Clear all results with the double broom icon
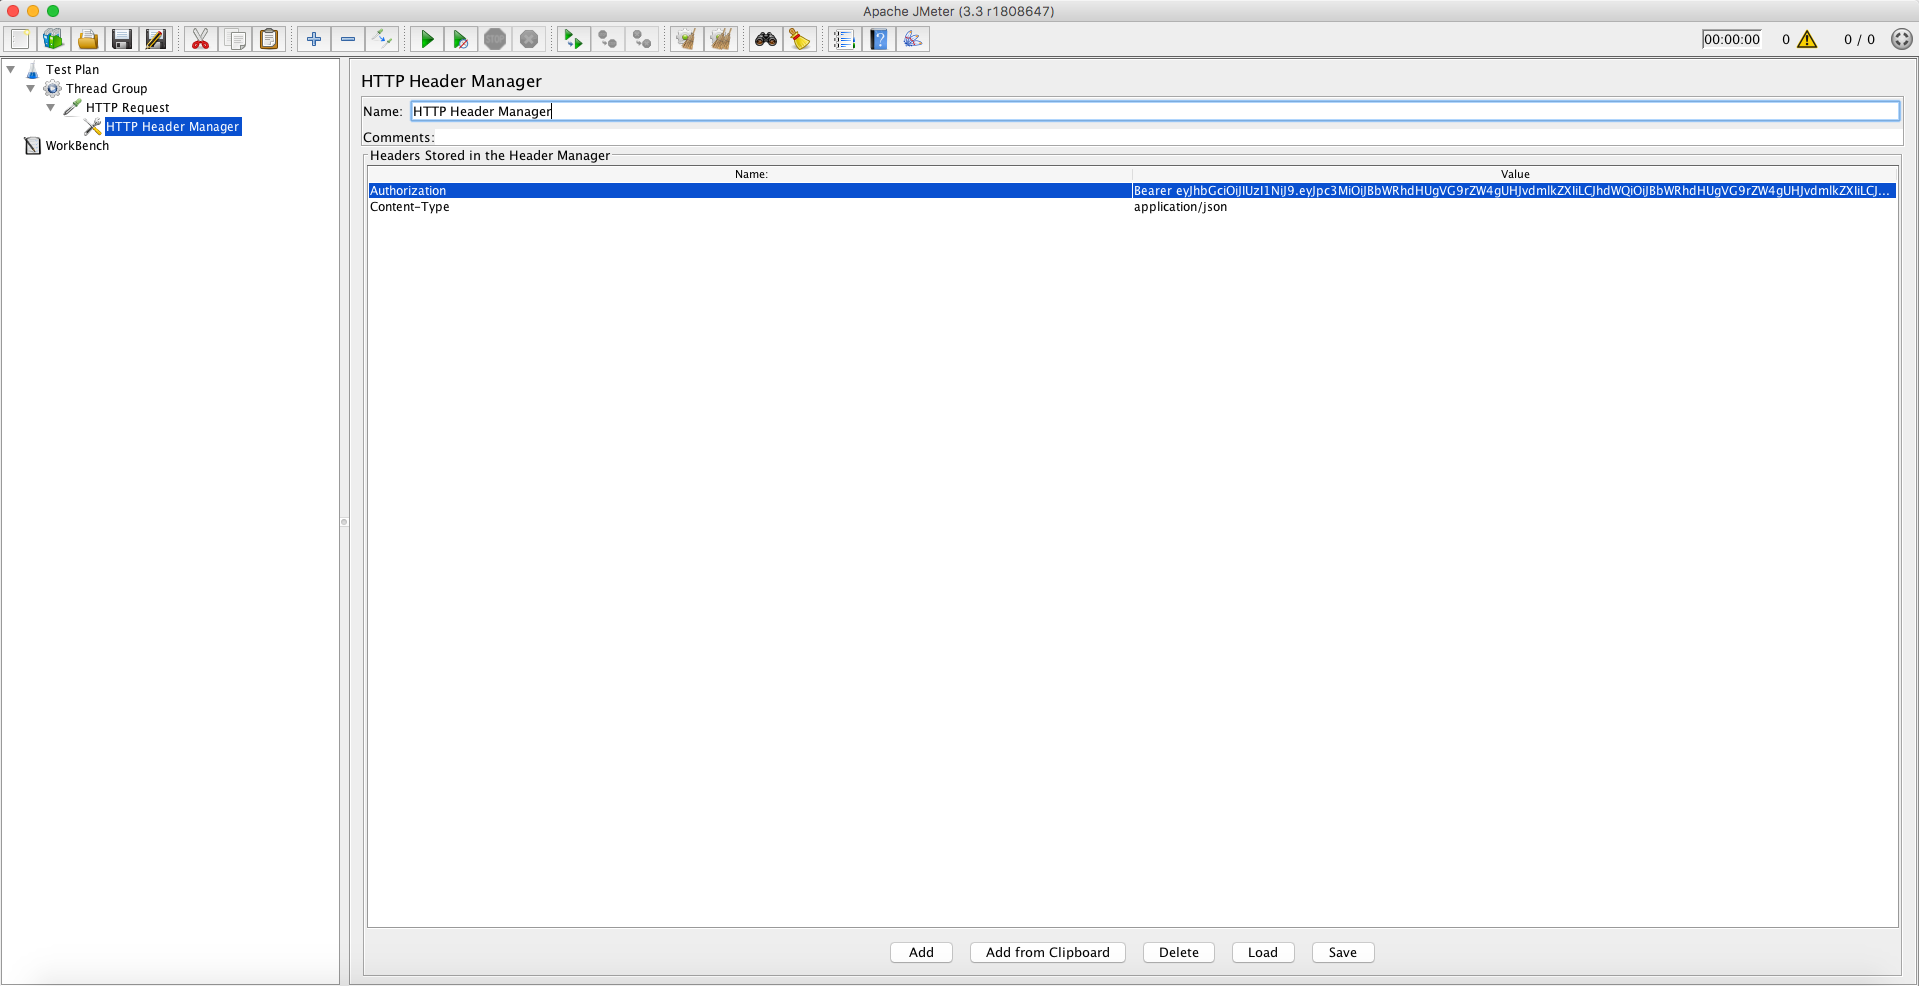The width and height of the screenshot is (1919, 986). point(720,39)
